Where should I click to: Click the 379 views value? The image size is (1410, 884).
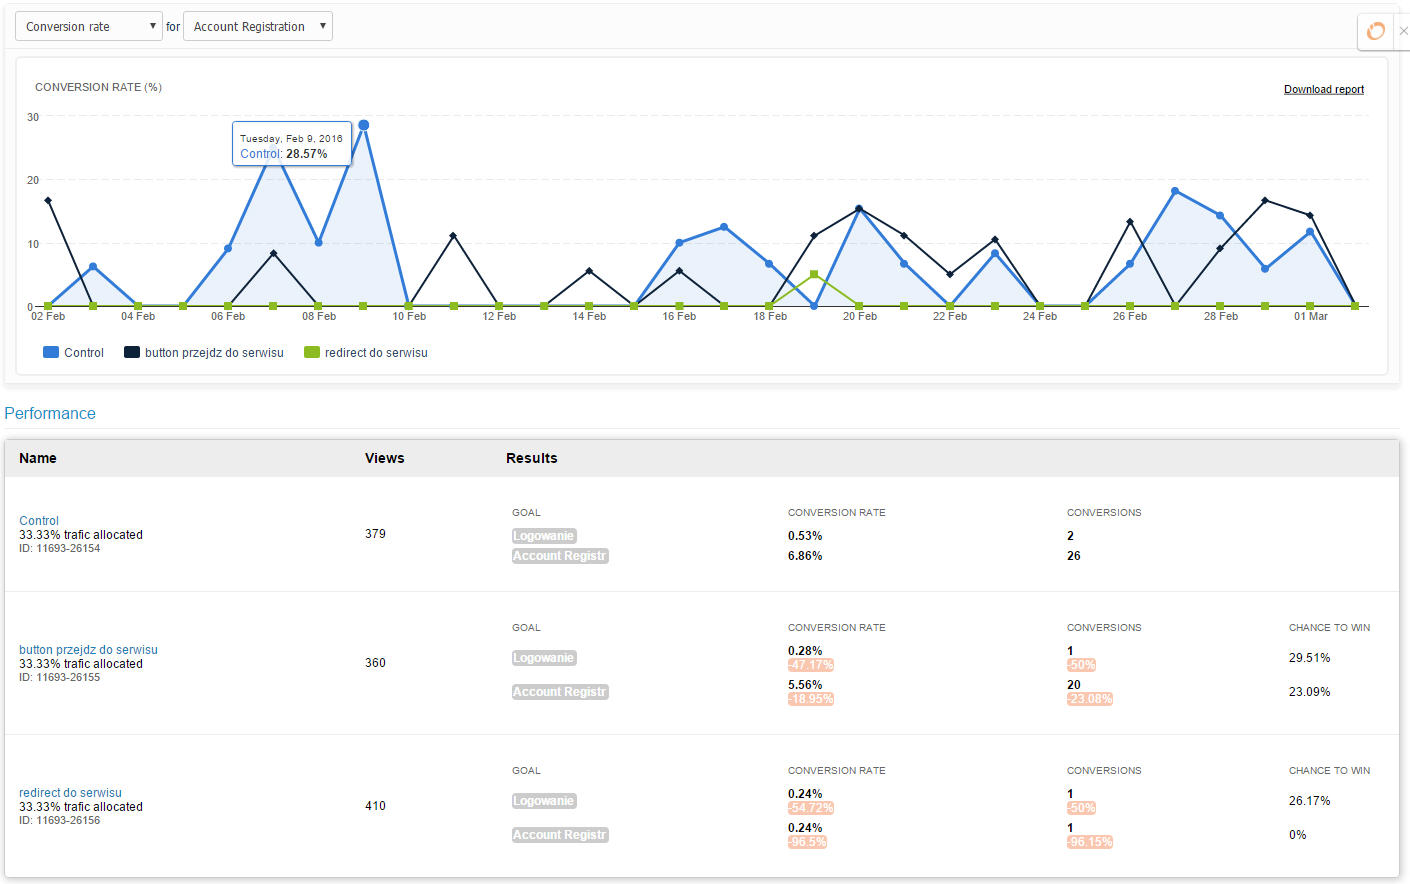coord(375,534)
